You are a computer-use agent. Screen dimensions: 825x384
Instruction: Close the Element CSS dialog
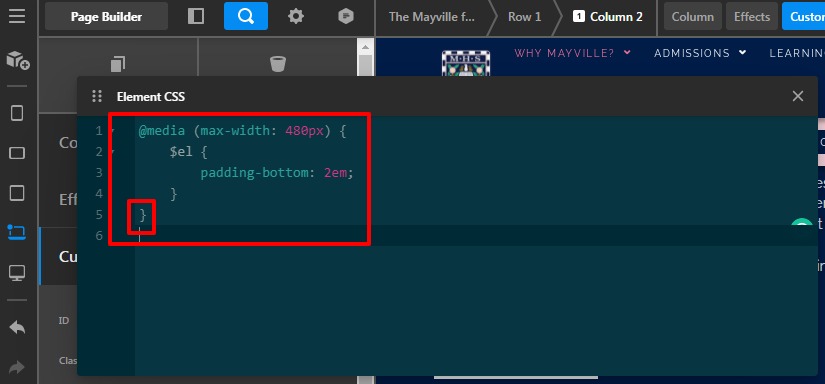[798, 96]
